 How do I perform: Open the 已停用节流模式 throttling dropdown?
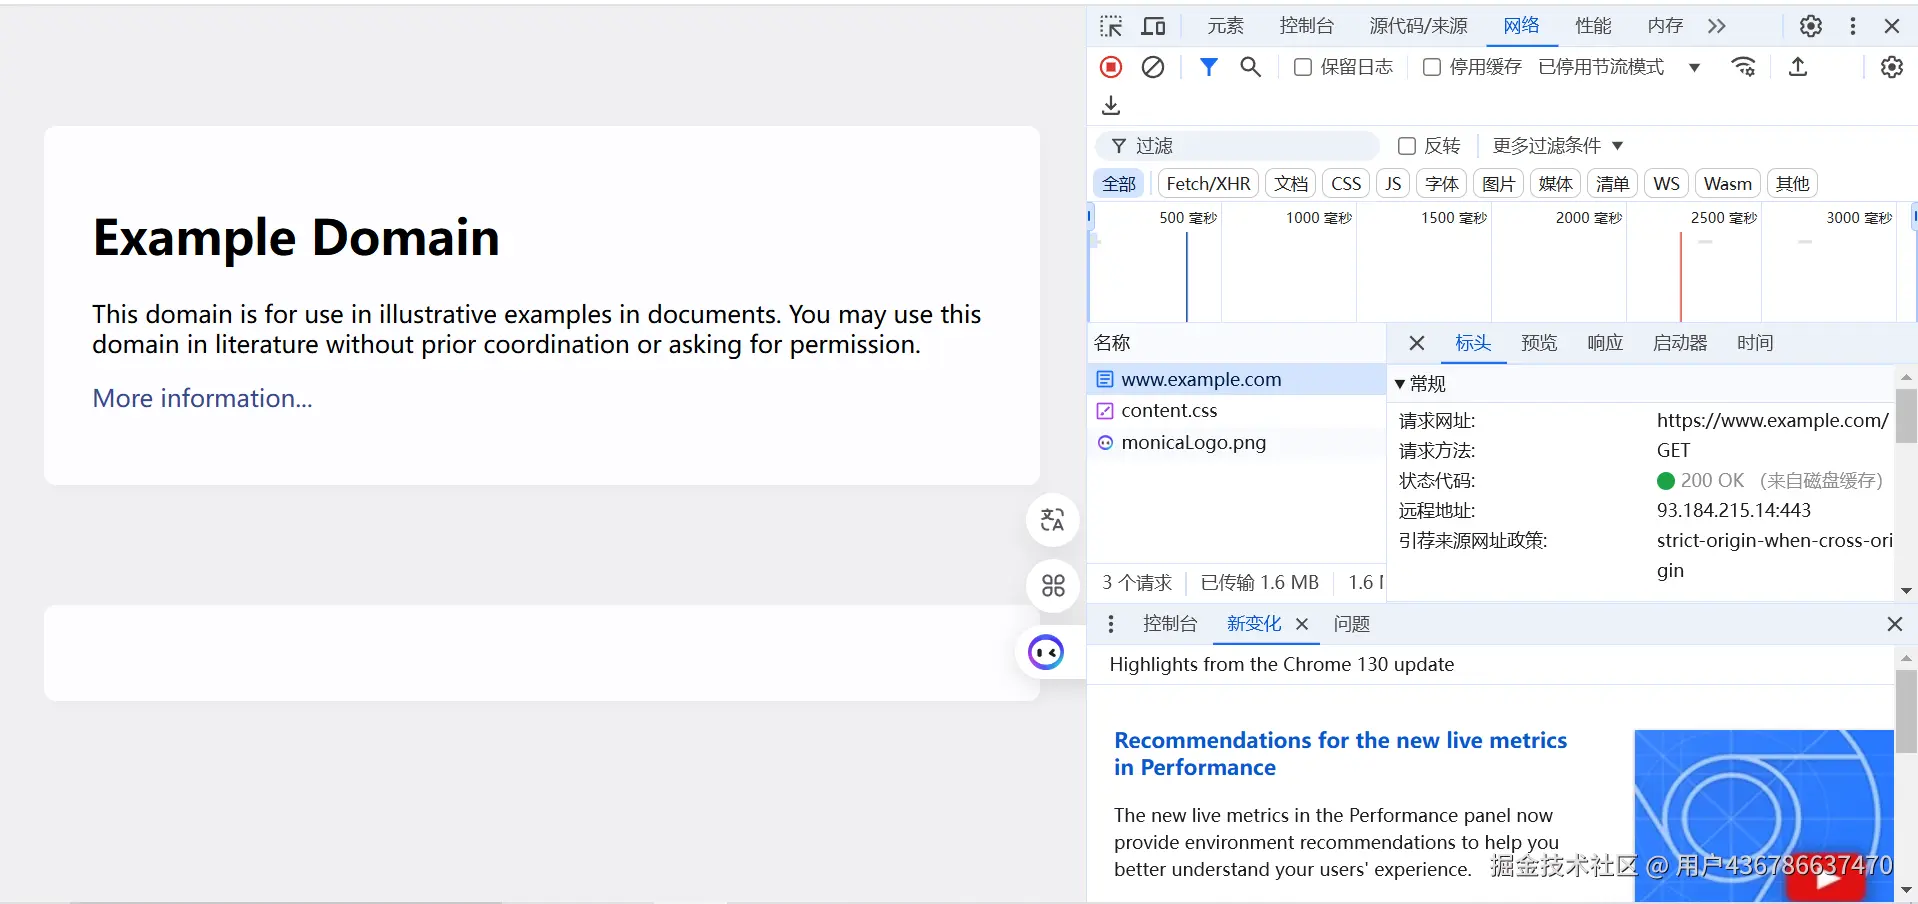1619,67
